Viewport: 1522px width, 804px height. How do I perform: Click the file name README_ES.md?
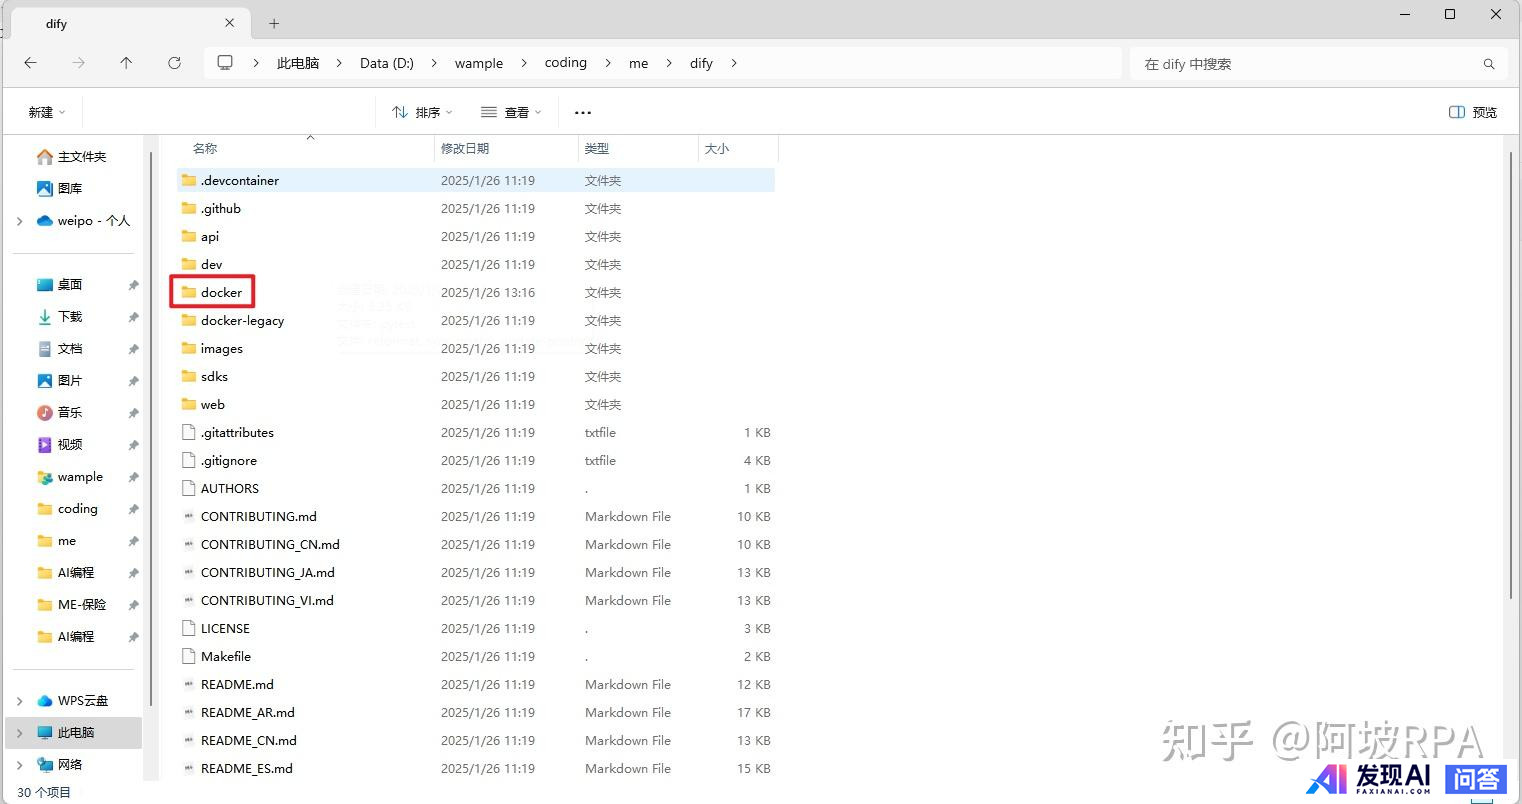pos(247,768)
